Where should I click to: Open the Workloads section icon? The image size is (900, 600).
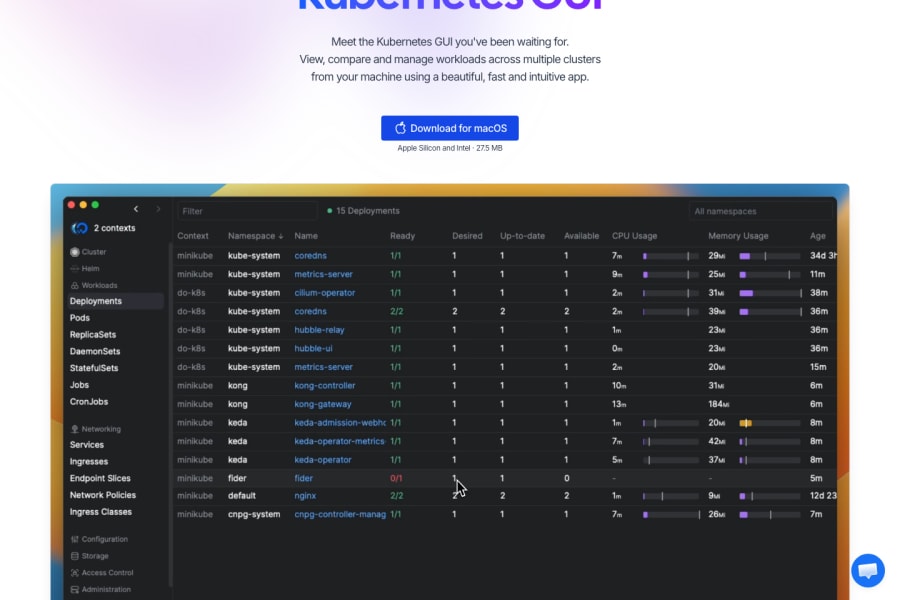pyautogui.click(x=75, y=284)
